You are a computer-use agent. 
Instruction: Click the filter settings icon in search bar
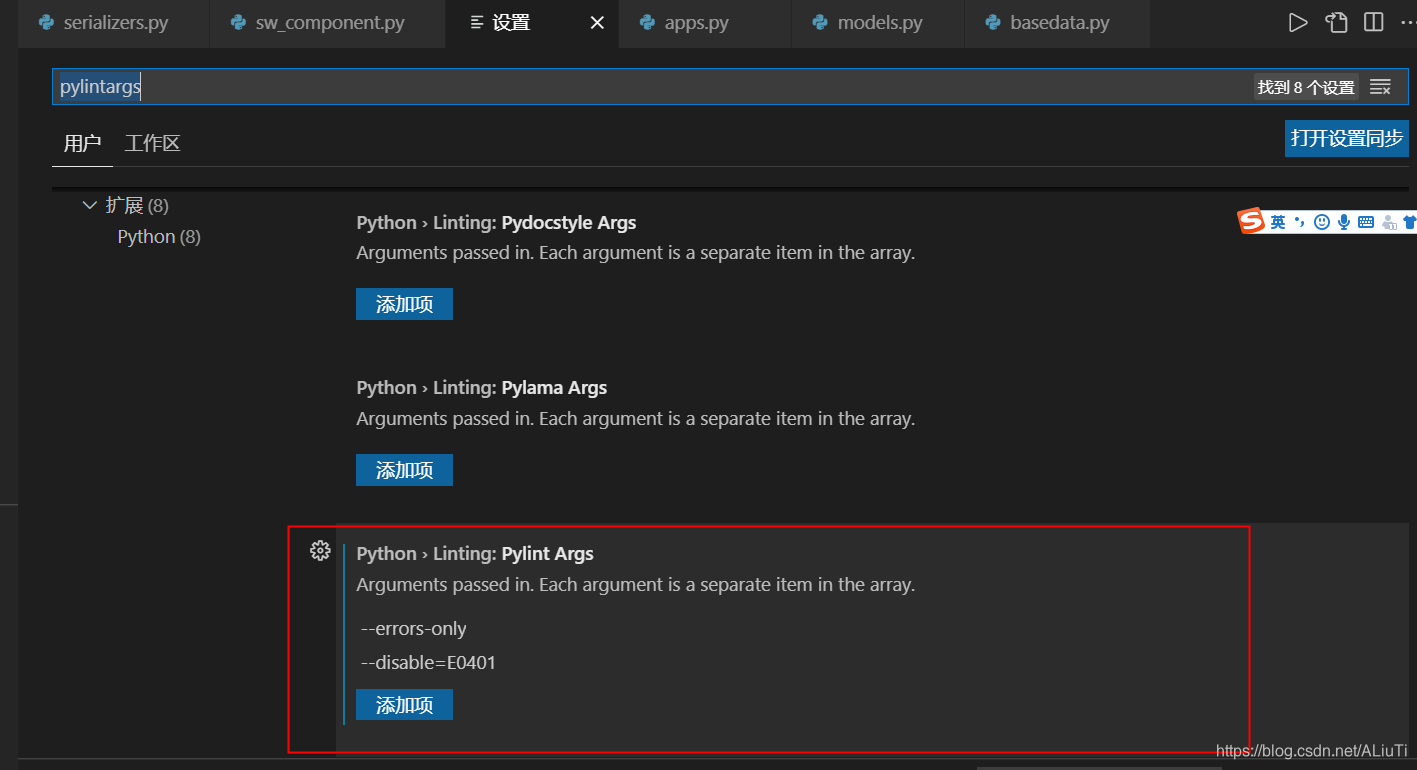(1380, 86)
